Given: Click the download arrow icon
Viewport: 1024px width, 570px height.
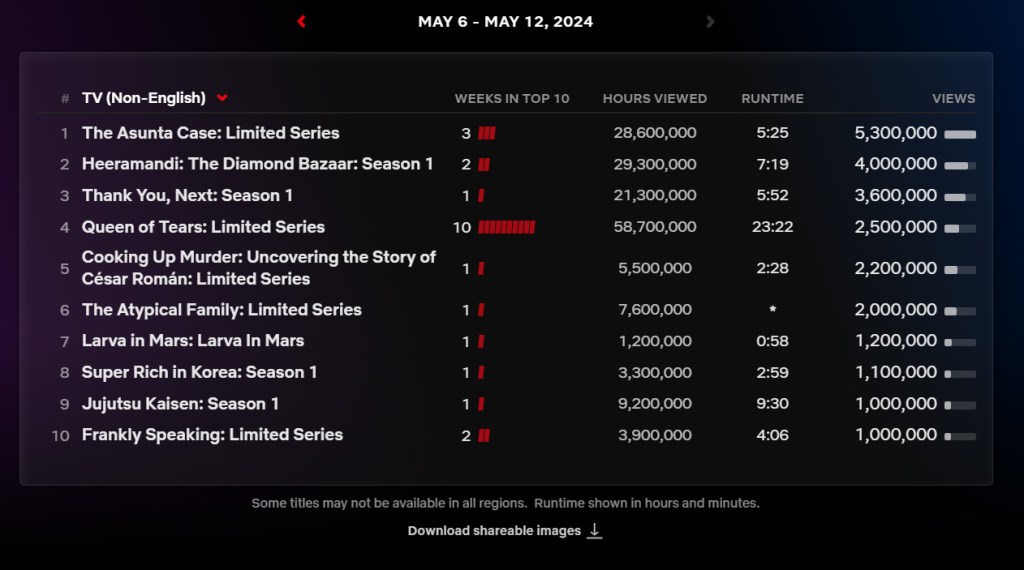Looking at the screenshot, I should coord(594,531).
